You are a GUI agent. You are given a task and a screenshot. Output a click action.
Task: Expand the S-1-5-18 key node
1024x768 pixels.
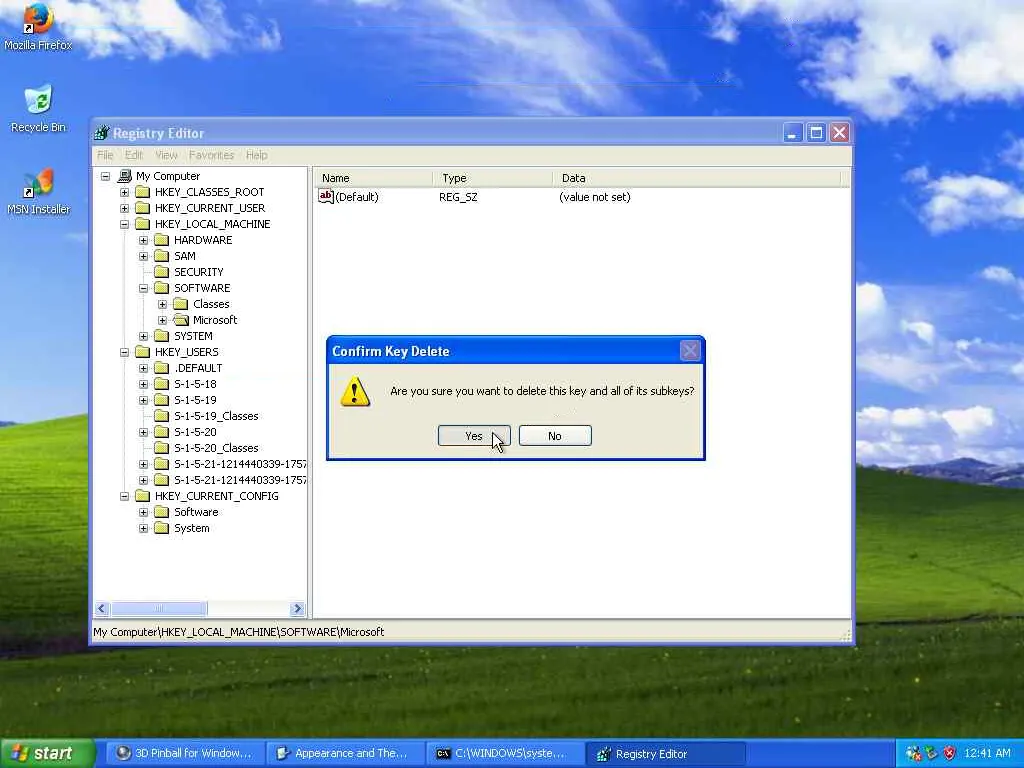(143, 384)
